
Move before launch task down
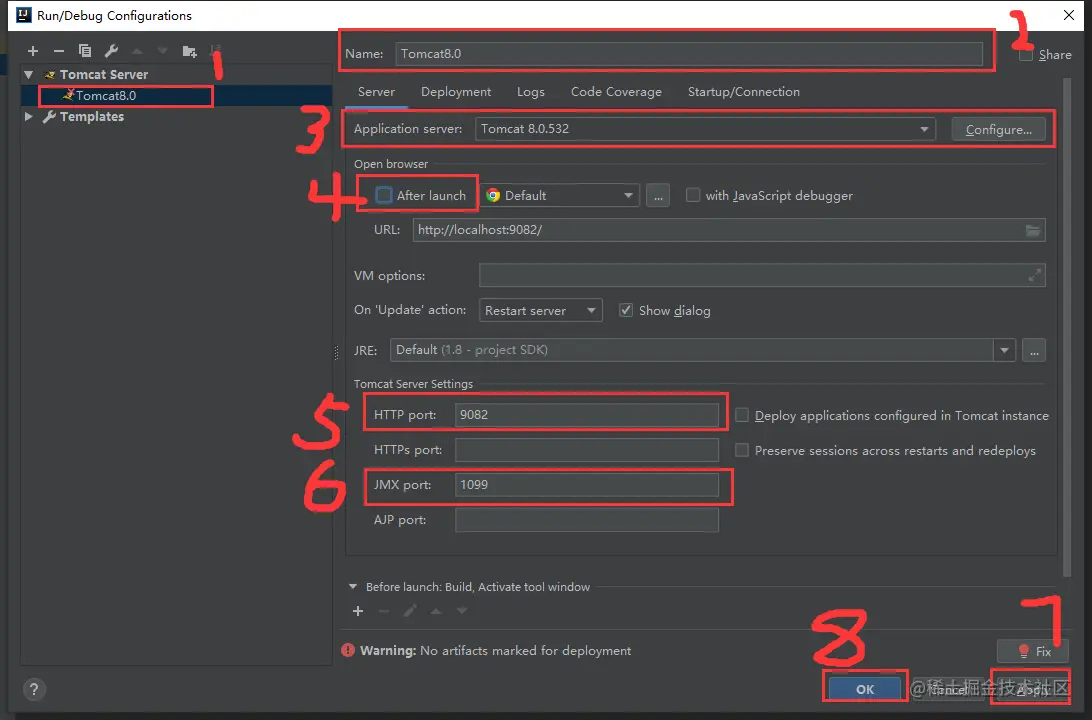point(462,611)
